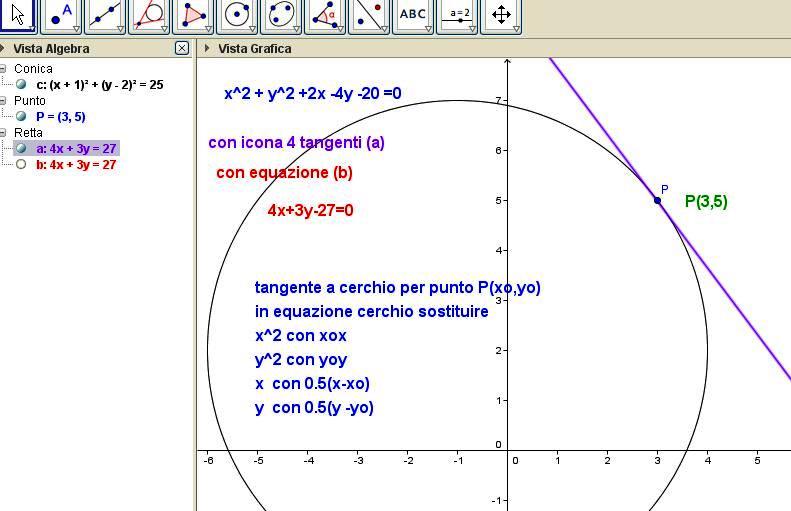791x511 pixels.
Task: Collapse the Vista Grafica header triangle
Action: click(207, 48)
